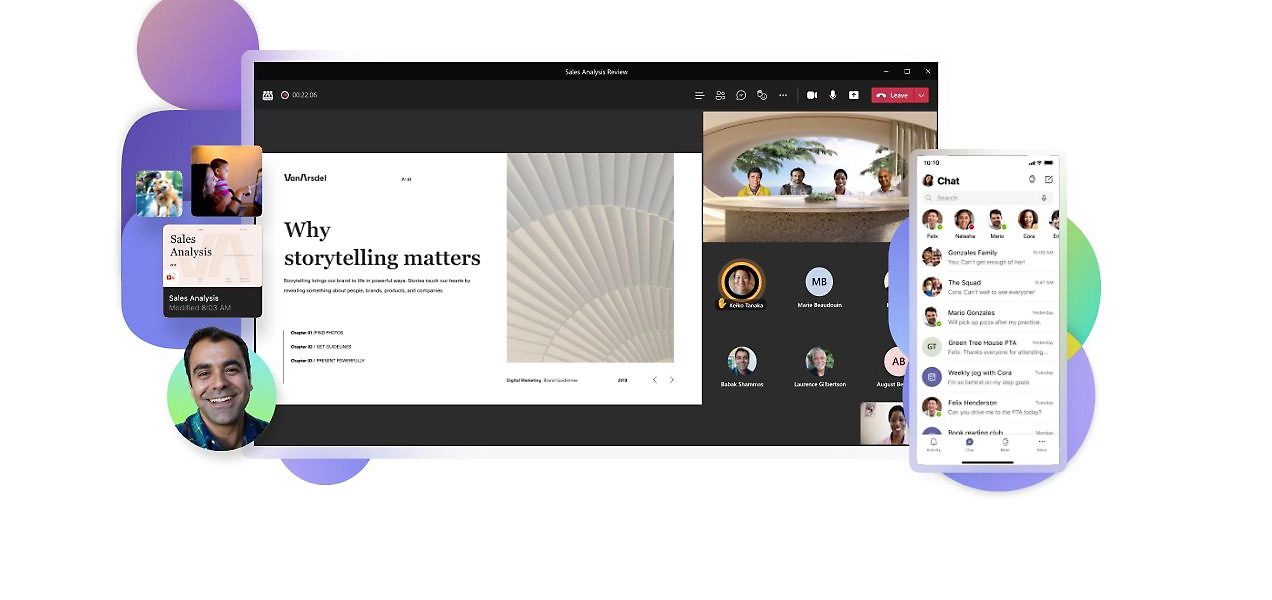Click the photo of child at tablet

[226, 181]
